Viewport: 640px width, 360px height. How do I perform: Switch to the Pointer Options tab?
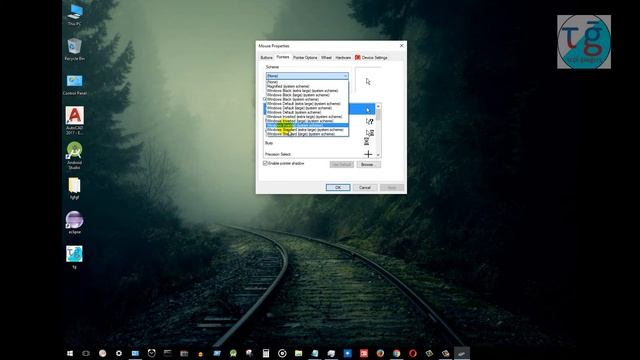[305, 58]
